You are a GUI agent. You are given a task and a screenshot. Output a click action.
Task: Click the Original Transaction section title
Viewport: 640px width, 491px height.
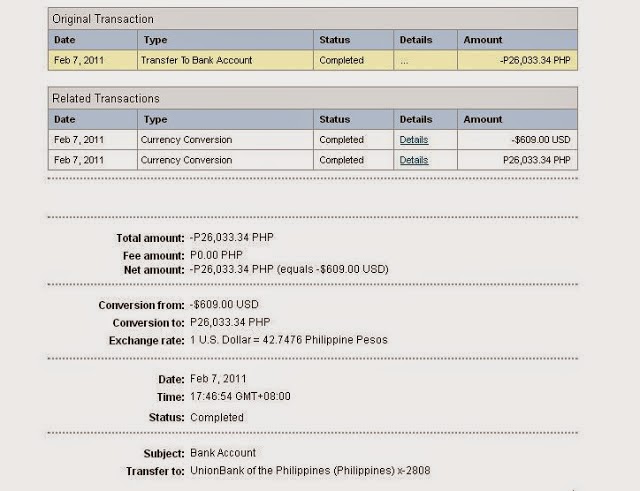(103, 19)
